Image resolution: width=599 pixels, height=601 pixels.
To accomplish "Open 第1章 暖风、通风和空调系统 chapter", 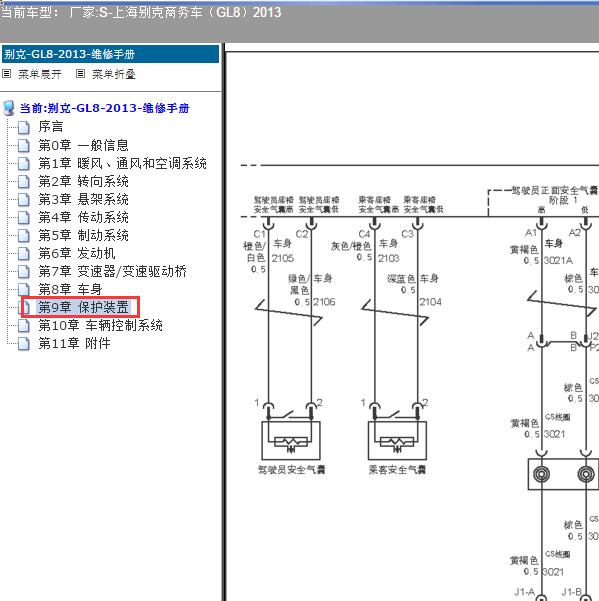I will point(123,163).
